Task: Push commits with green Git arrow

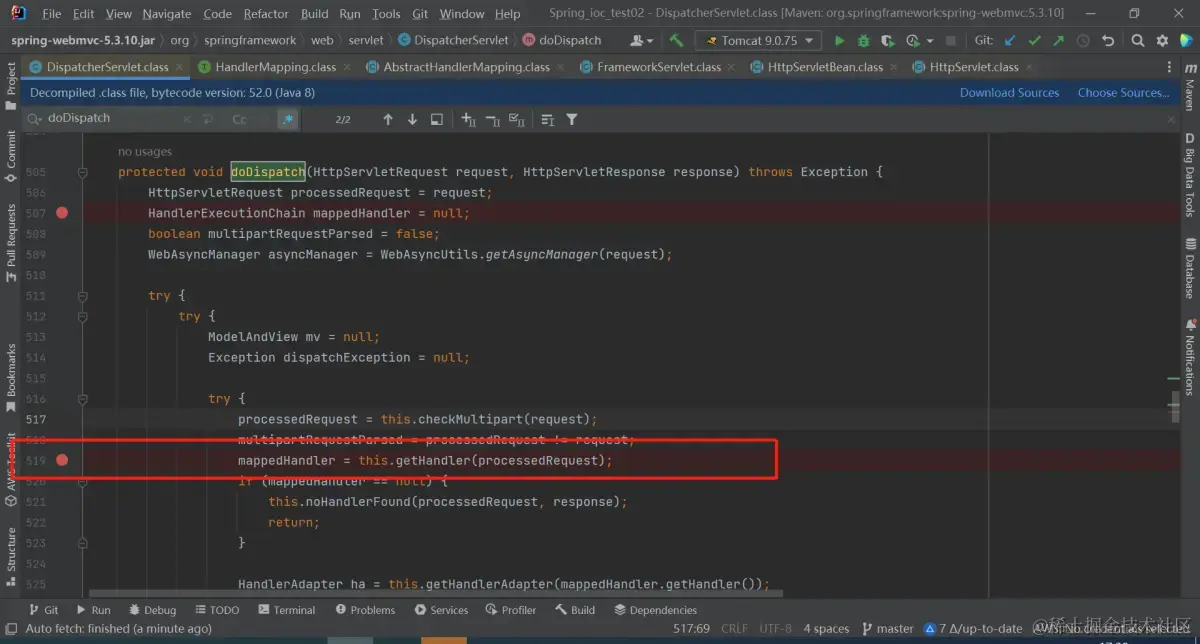Action: coord(1058,40)
